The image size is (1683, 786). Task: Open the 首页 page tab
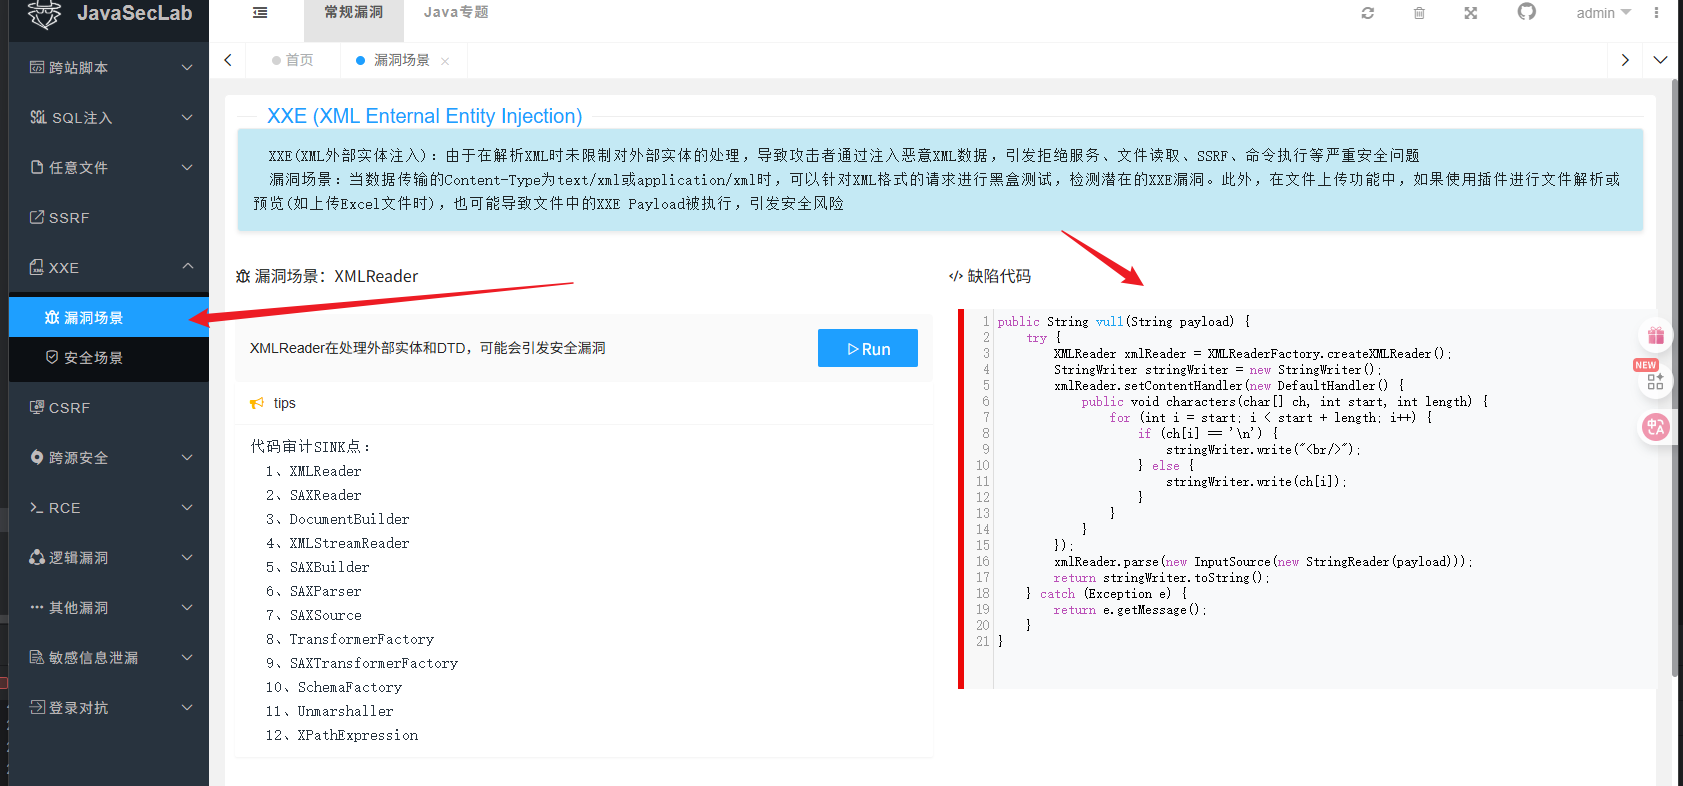293,60
